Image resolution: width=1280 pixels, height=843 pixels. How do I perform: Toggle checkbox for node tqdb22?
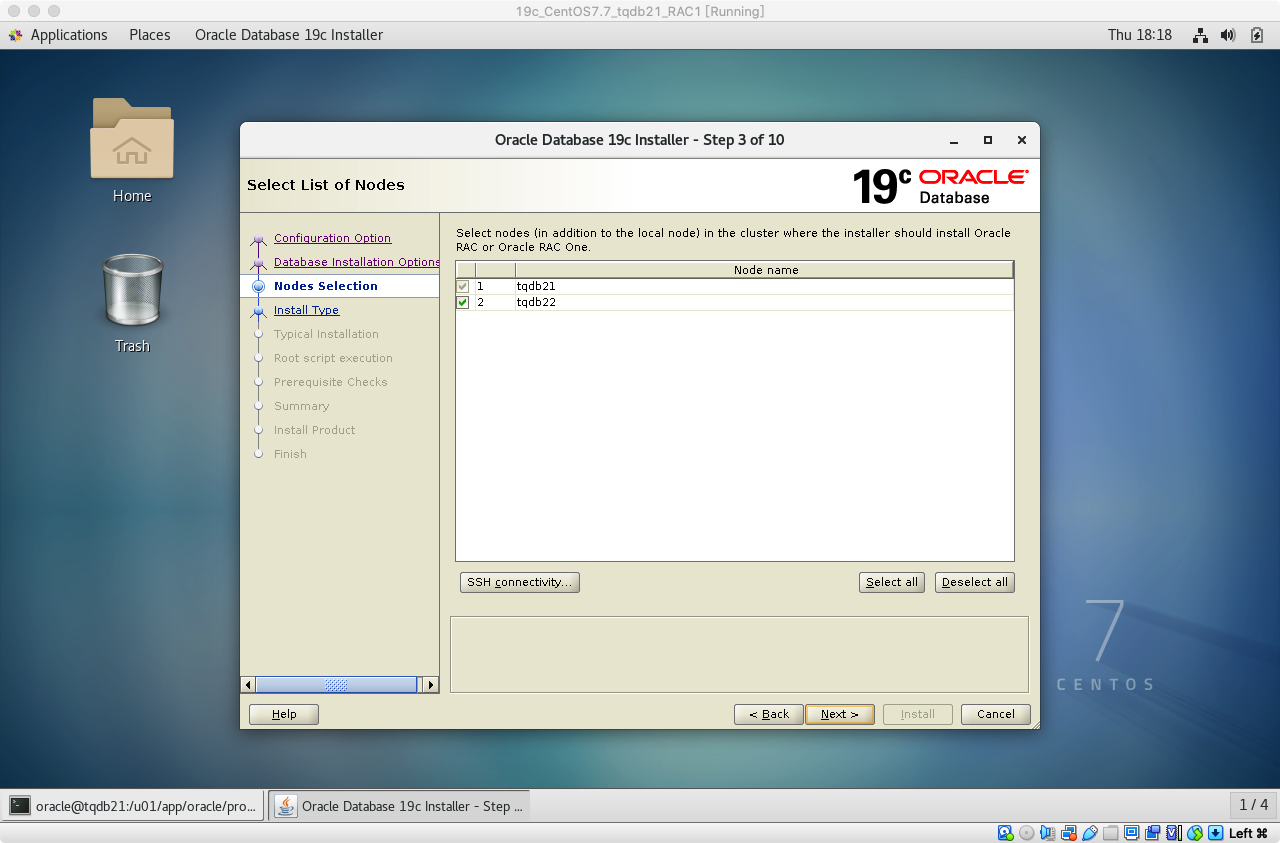463,302
